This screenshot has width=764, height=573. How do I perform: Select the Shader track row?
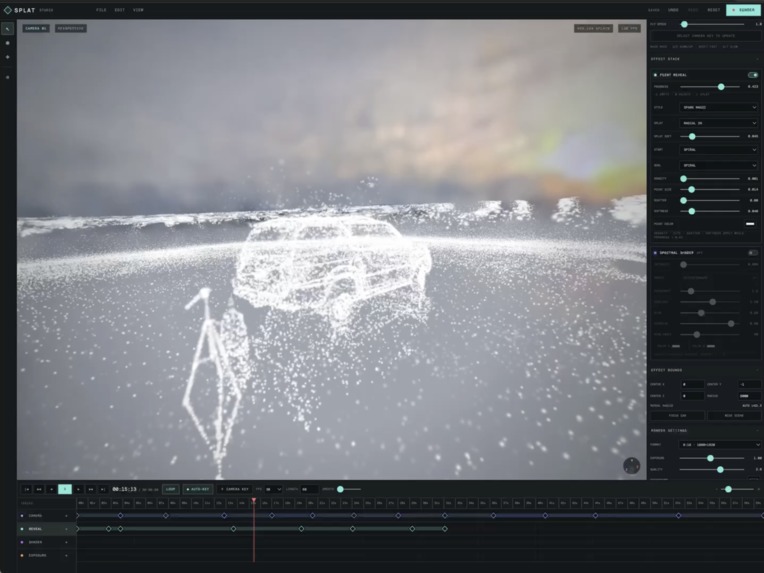click(x=46, y=542)
